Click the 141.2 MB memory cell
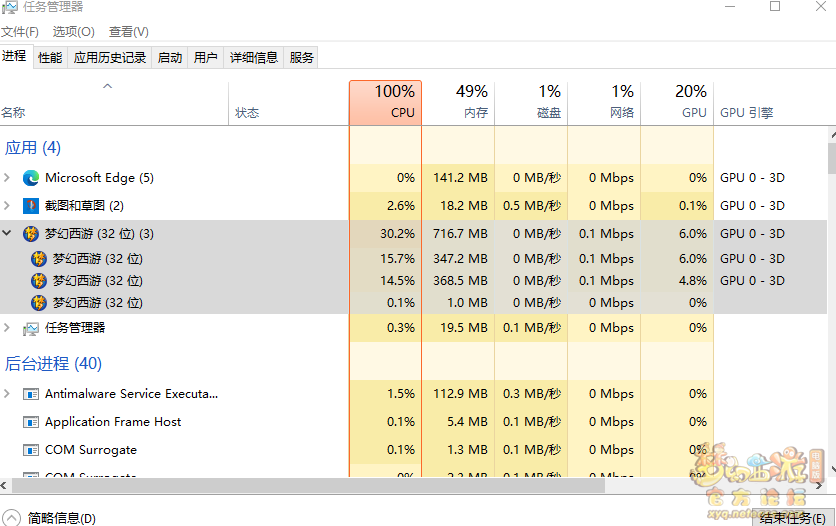The width and height of the screenshot is (836, 526). [460, 177]
